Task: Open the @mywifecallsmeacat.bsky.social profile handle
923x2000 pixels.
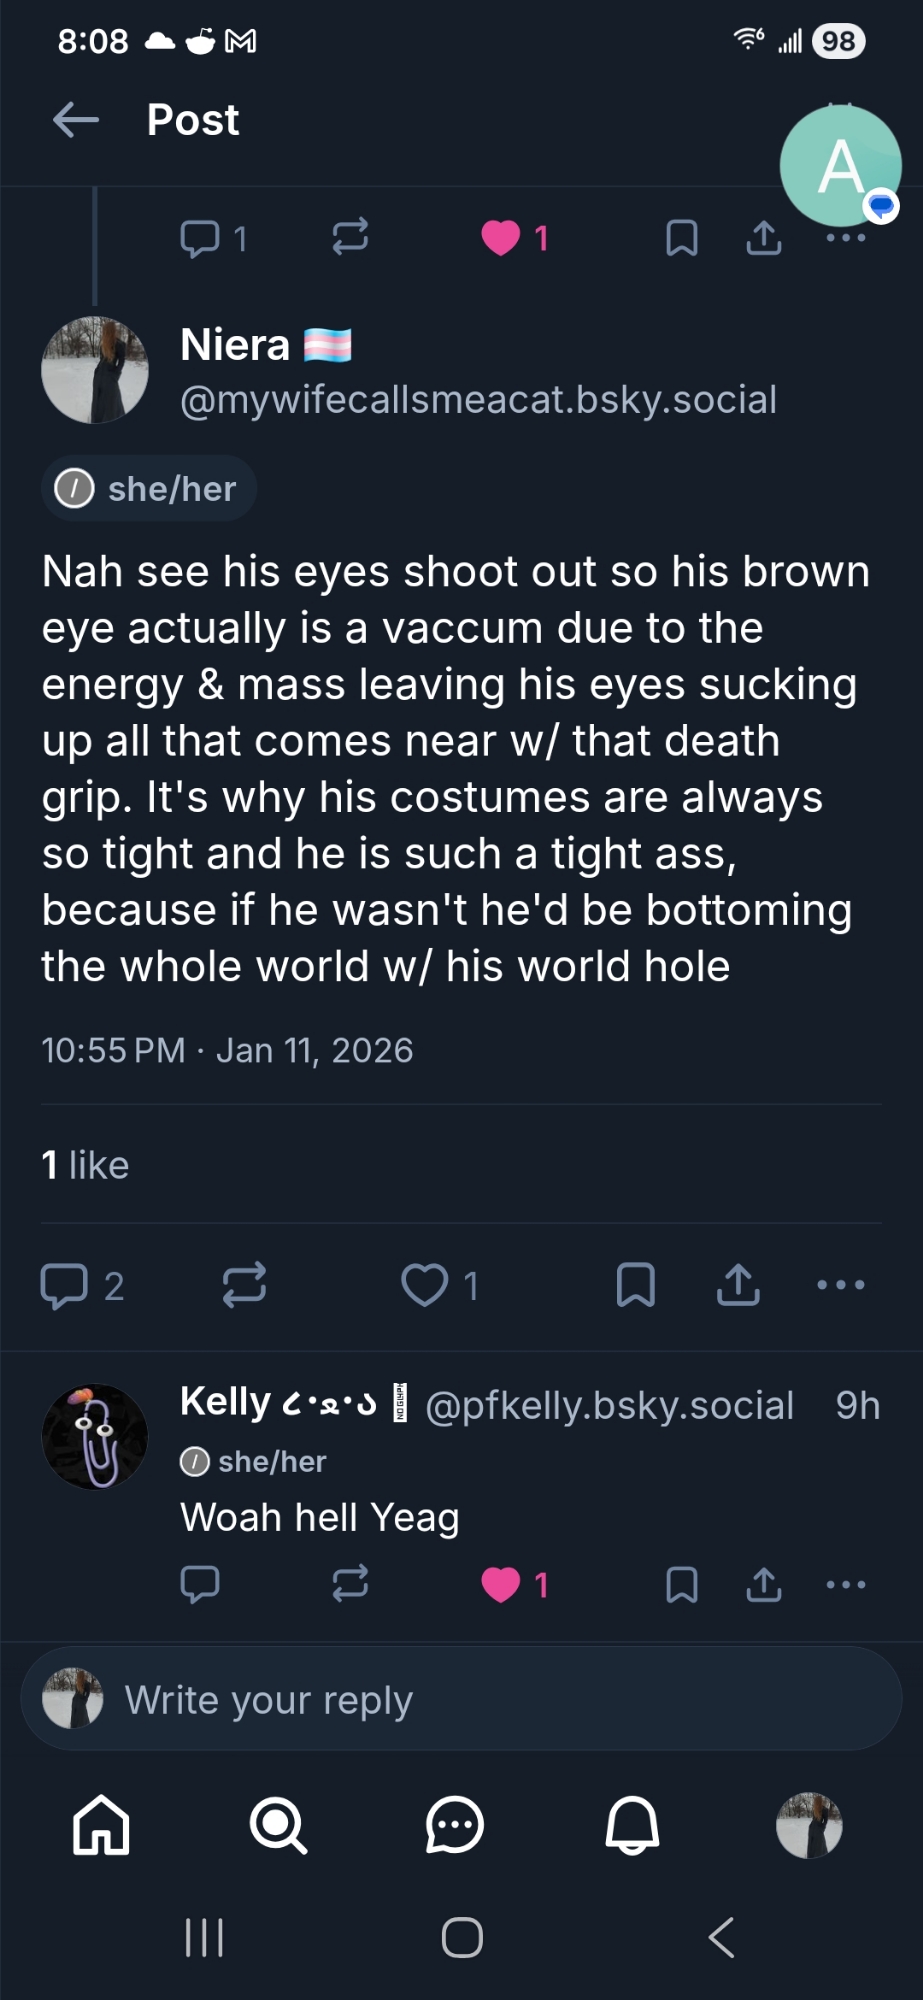Action: point(478,400)
